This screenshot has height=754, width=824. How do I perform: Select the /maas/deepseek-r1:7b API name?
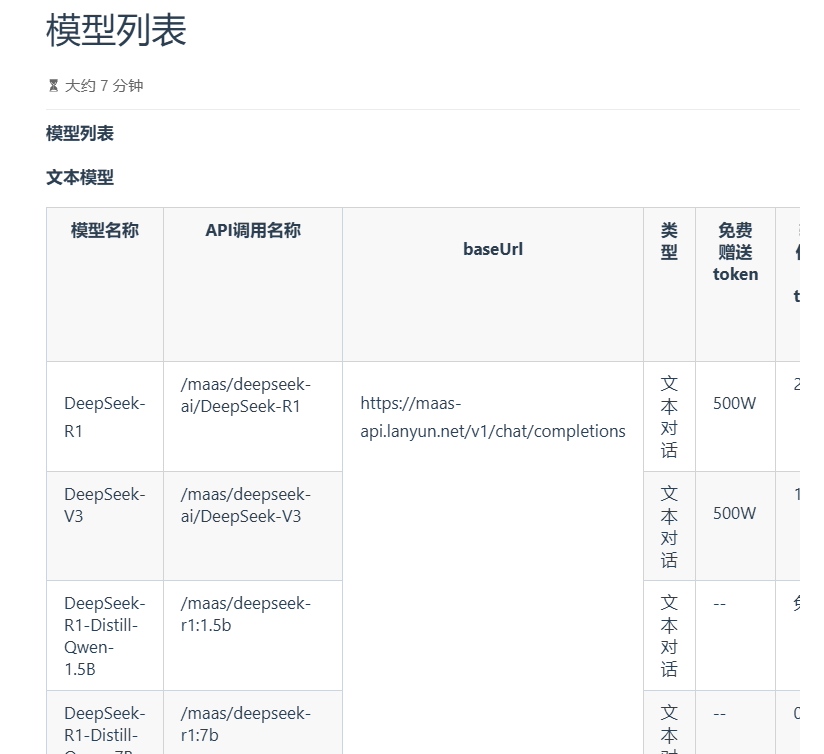click(x=245, y=724)
